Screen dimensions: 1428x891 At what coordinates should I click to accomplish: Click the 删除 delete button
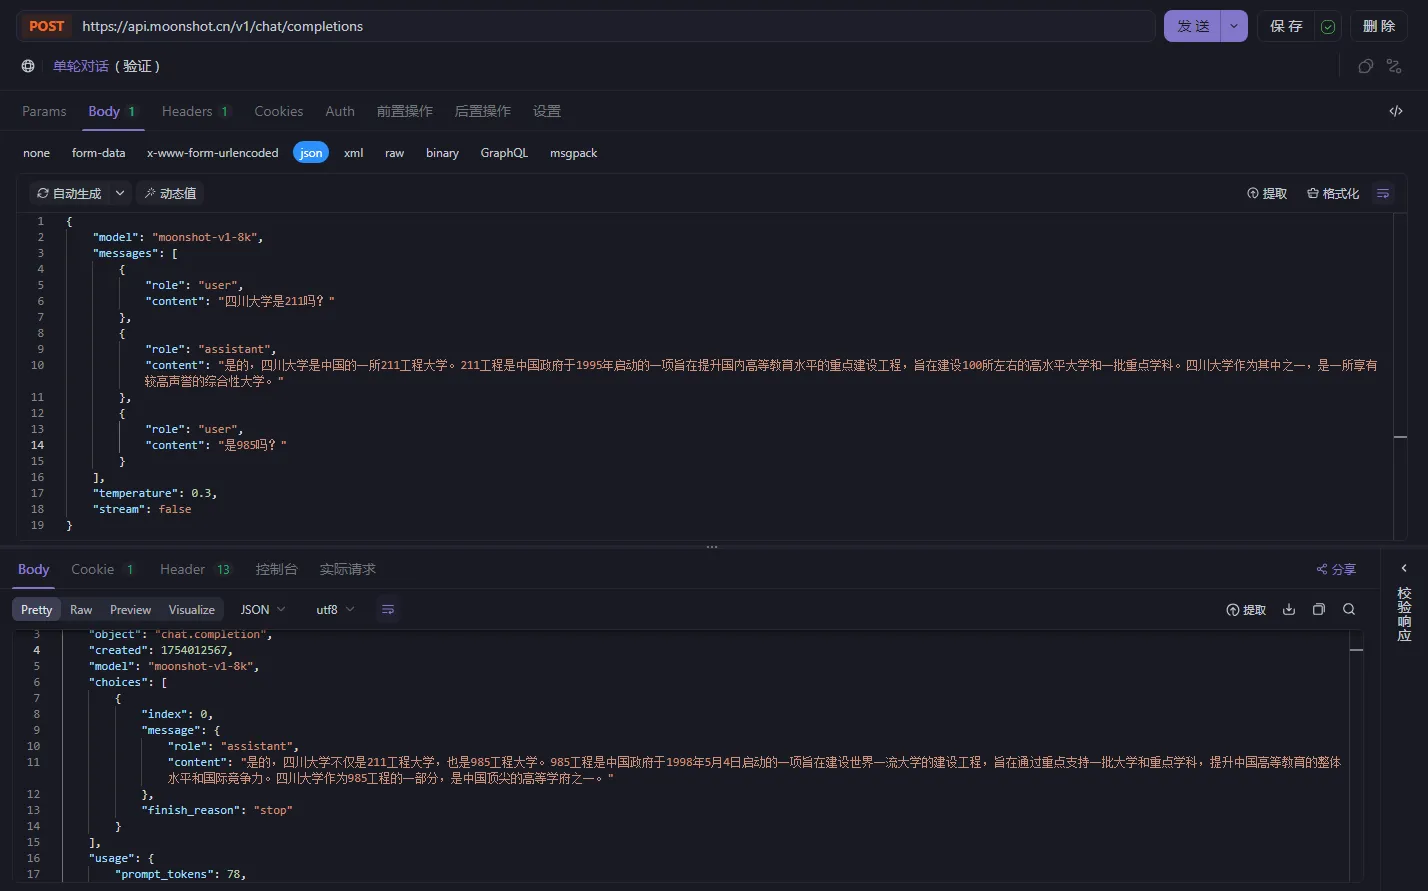tap(1379, 26)
